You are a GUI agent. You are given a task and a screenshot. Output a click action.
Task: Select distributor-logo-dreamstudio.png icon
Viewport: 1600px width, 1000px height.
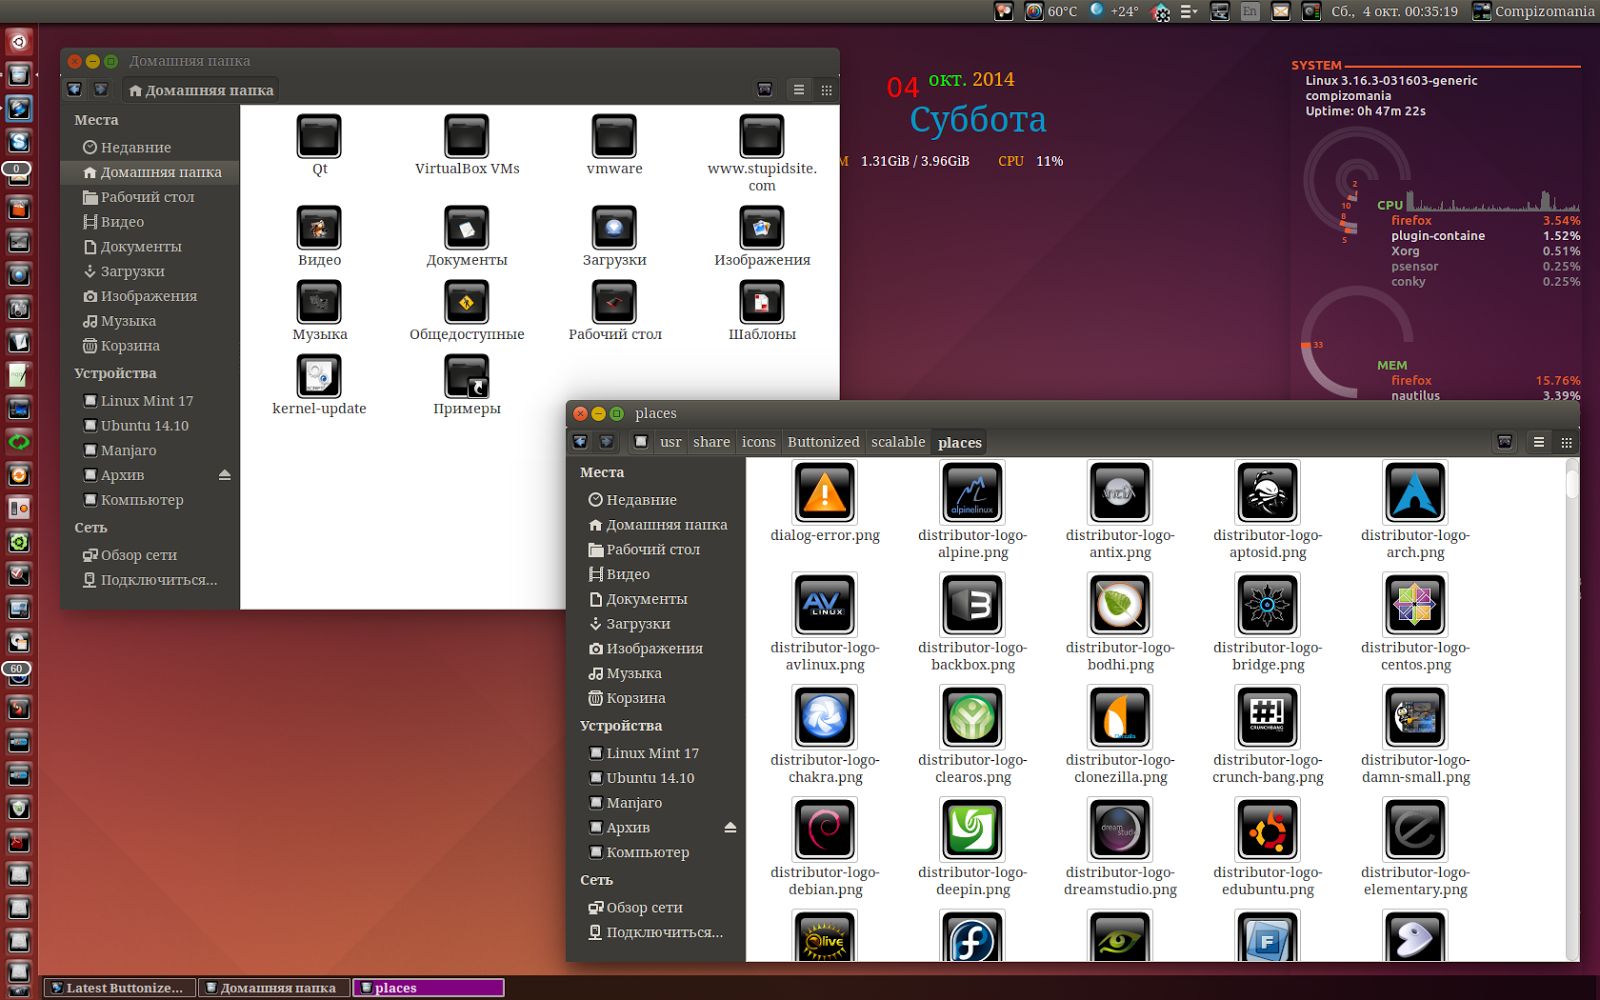[1120, 830]
